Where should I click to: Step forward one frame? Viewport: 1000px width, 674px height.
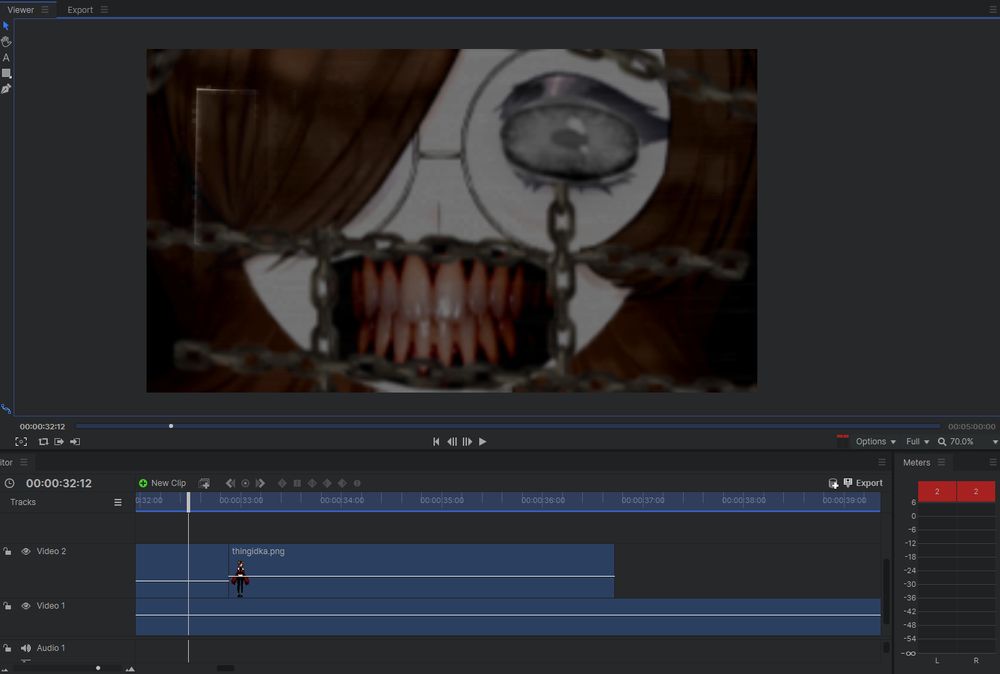[x=467, y=441]
